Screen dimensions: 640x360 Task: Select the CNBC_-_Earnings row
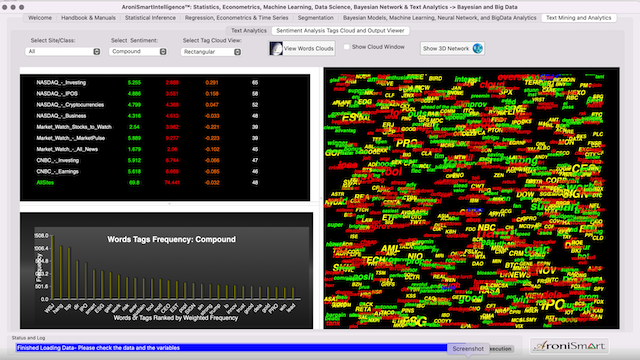(165, 171)
